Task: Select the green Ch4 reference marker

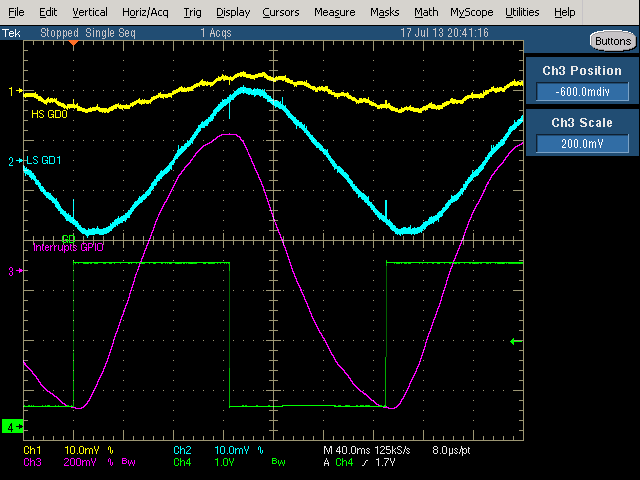Action: coord(13,427)
